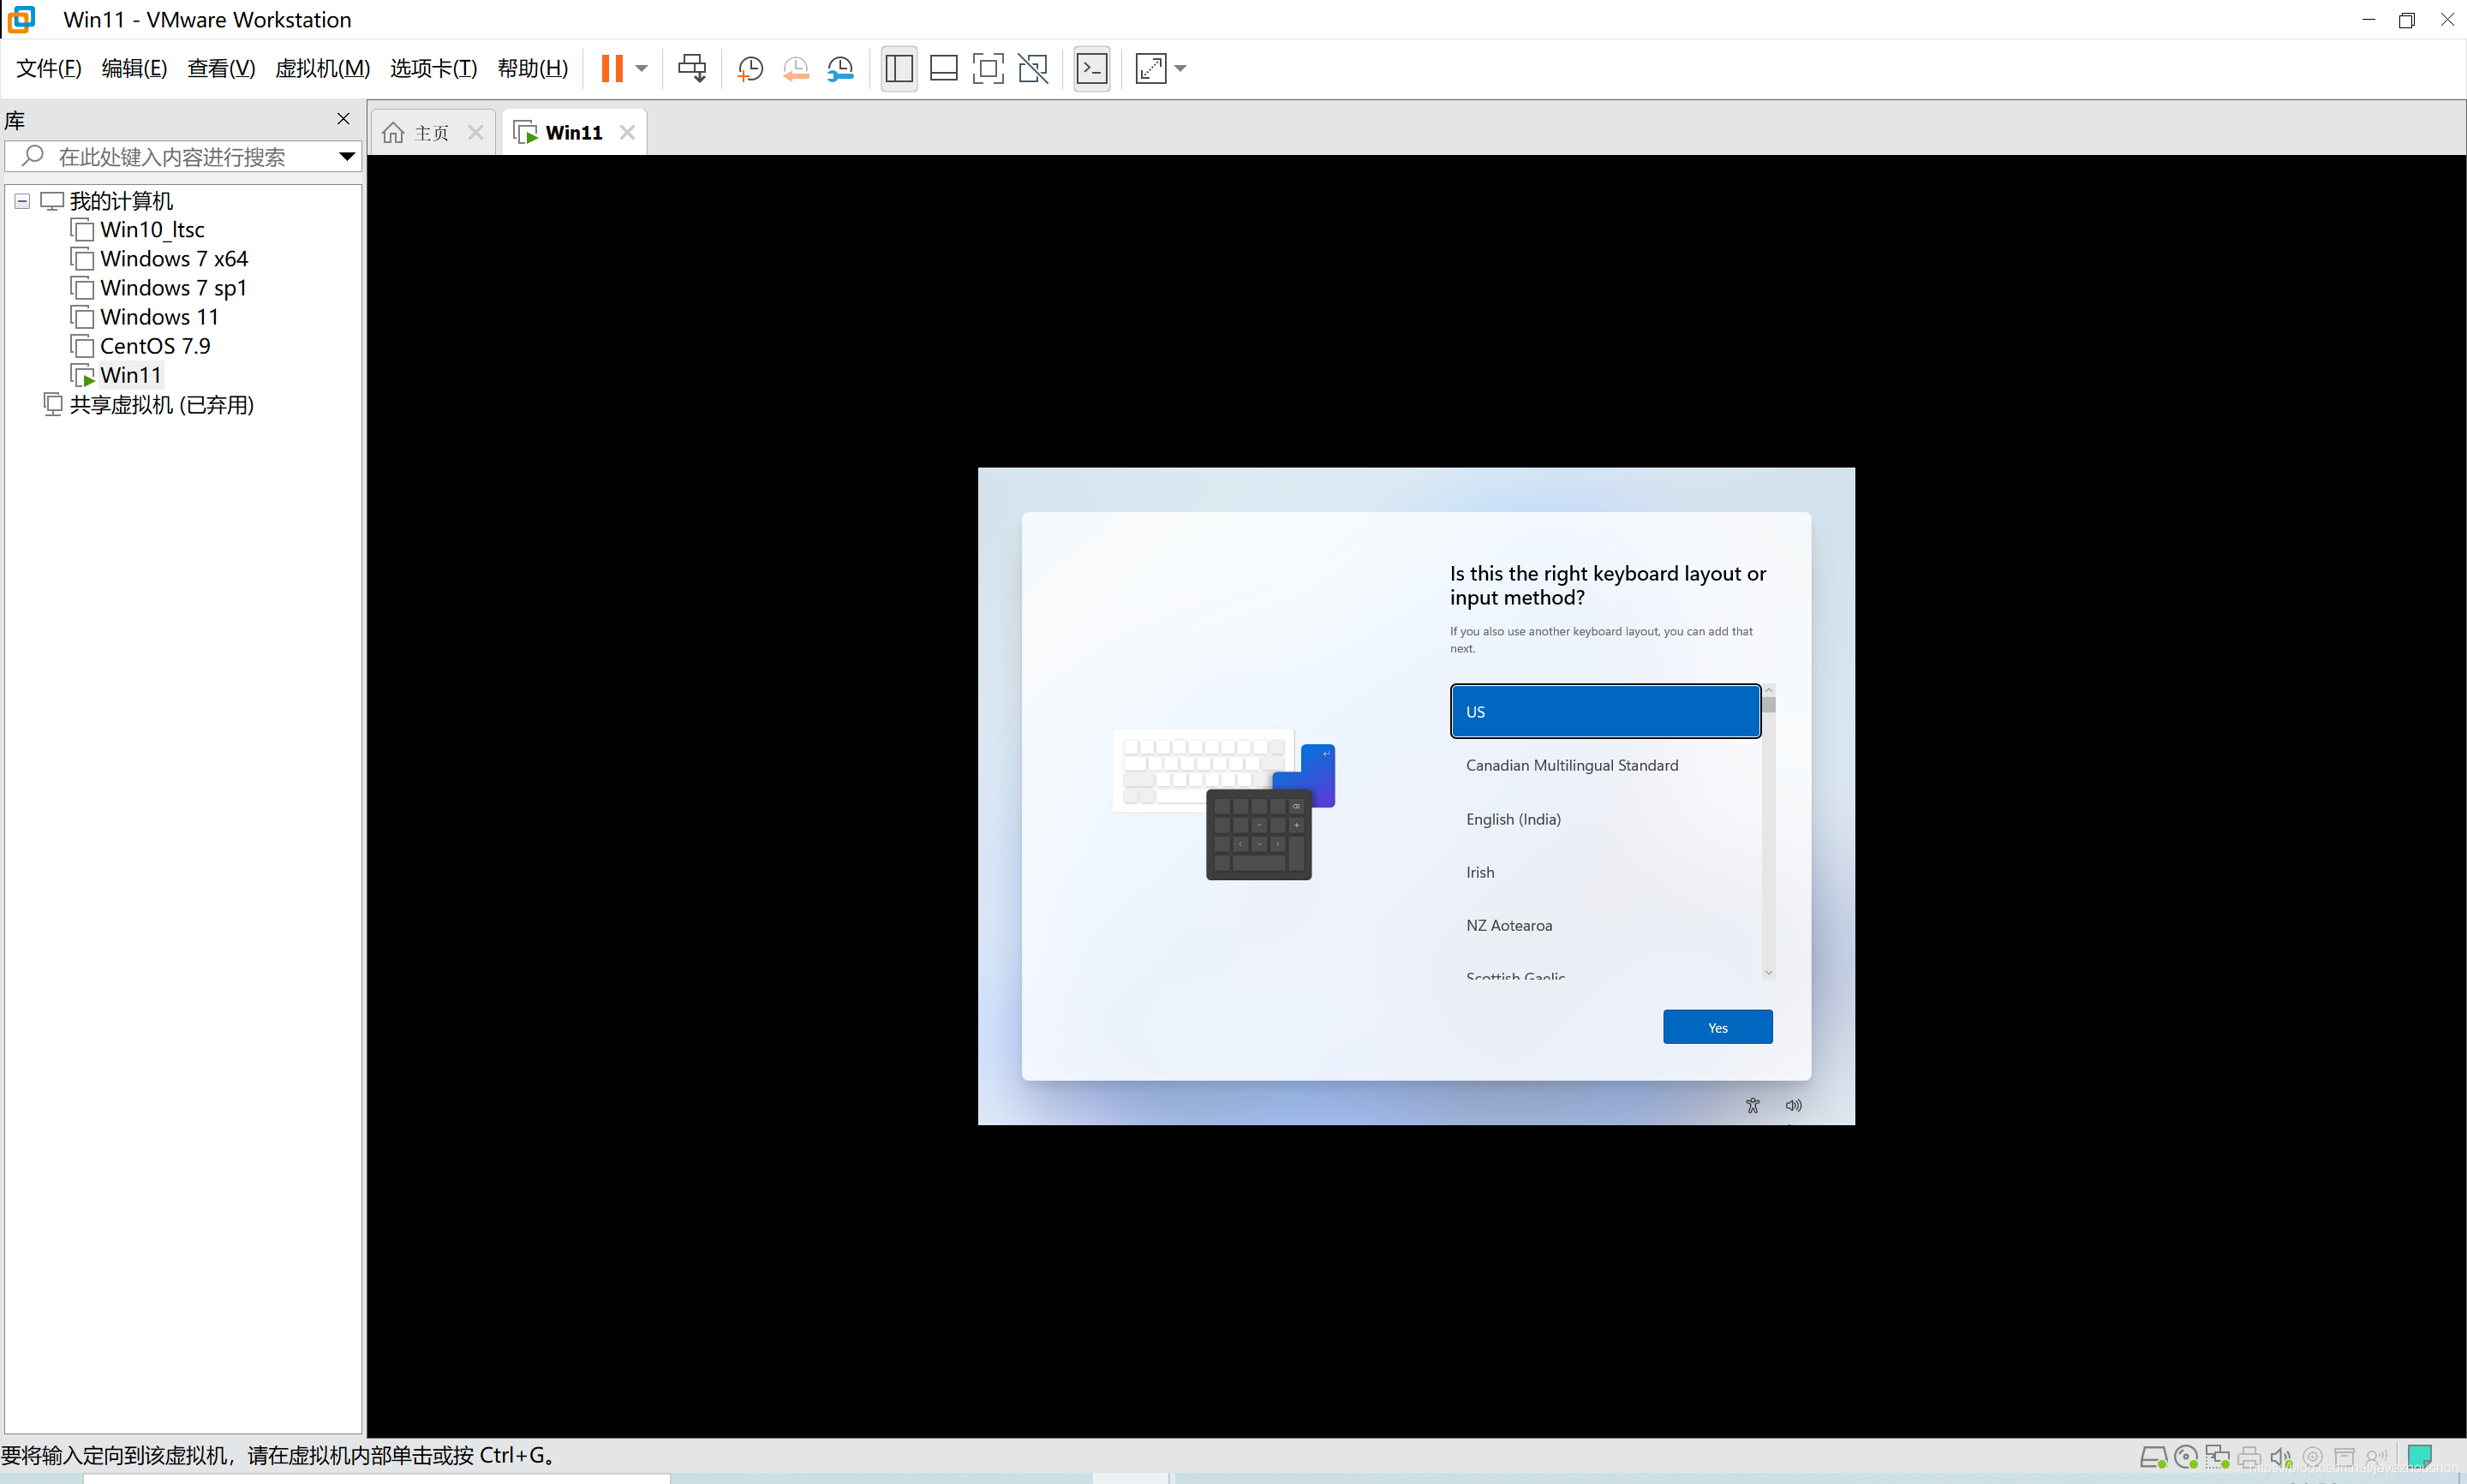Click the webcam device status icon
The height and width of the screenshot is (1484, 2467).
click(x=2313, y=1457)
